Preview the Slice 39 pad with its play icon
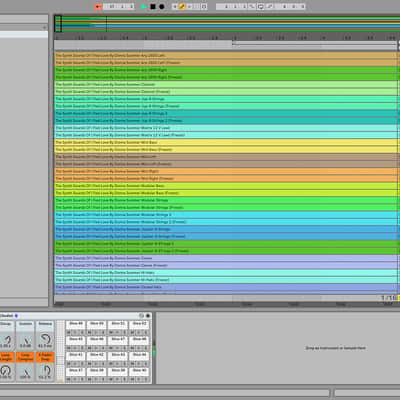400x400 pixels. coord(118,379)
